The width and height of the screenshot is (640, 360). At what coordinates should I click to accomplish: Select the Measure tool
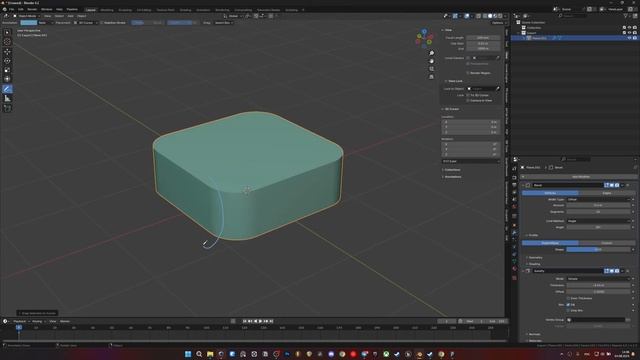click(x=7, y=98)
